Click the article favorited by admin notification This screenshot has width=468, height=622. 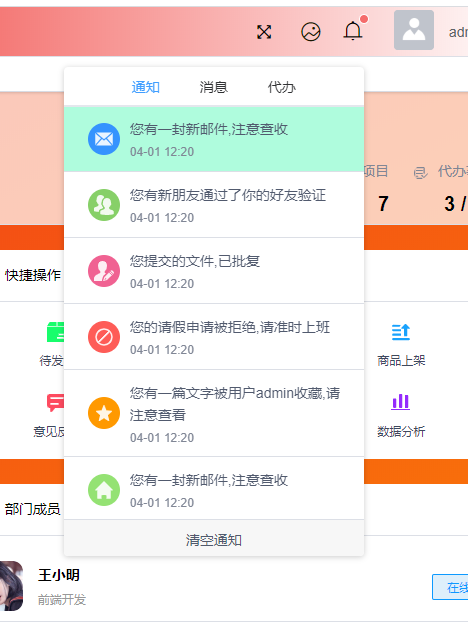tap(214, 413)
